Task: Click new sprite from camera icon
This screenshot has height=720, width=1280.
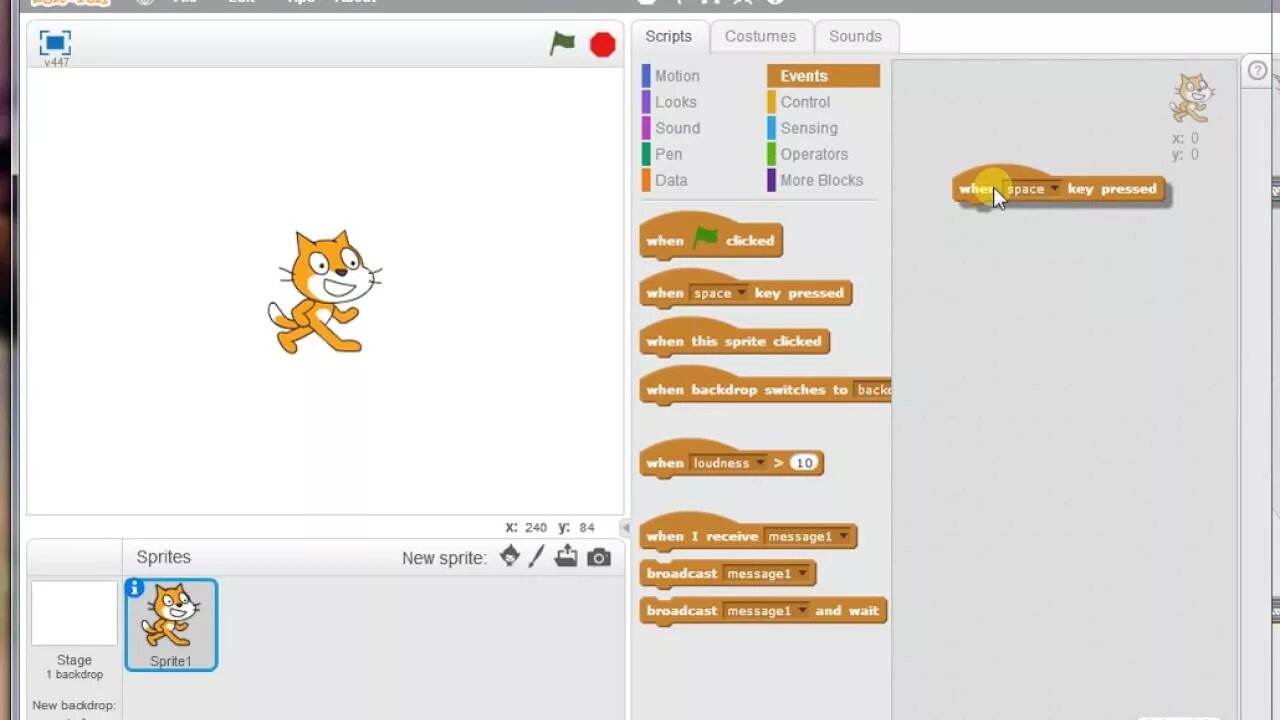Action: [599, 558]
